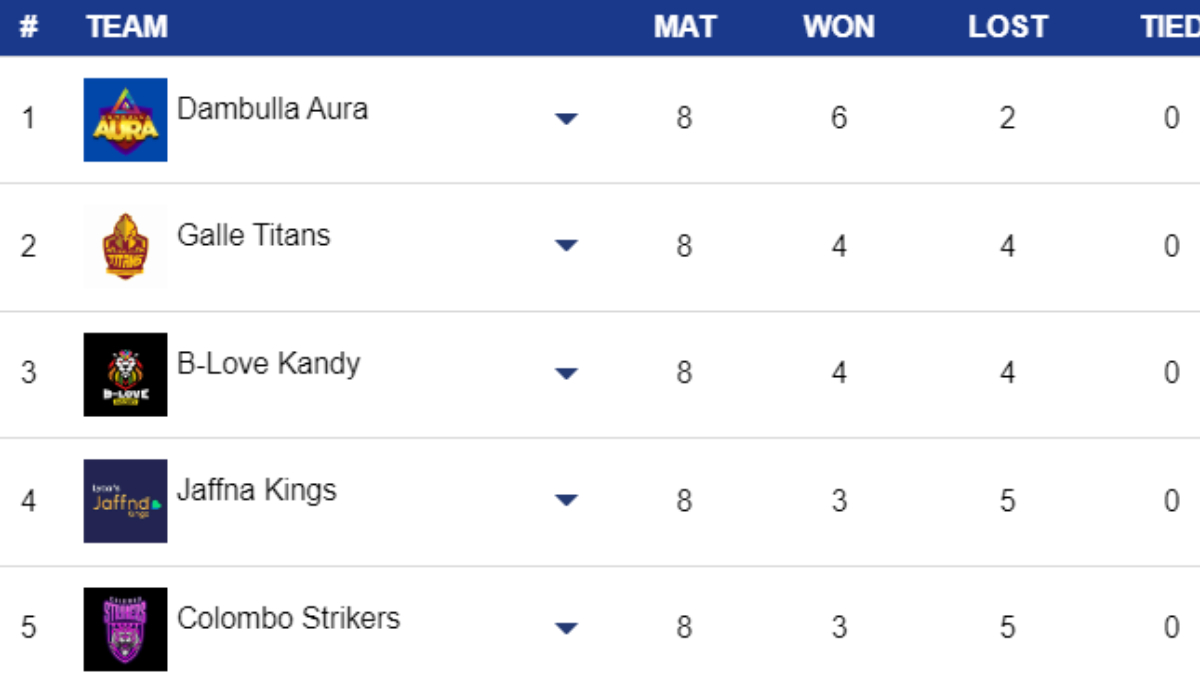This screenshot has height=675, width=1200.
Task: Click the # rank column header
Action: tap(29, 27)
